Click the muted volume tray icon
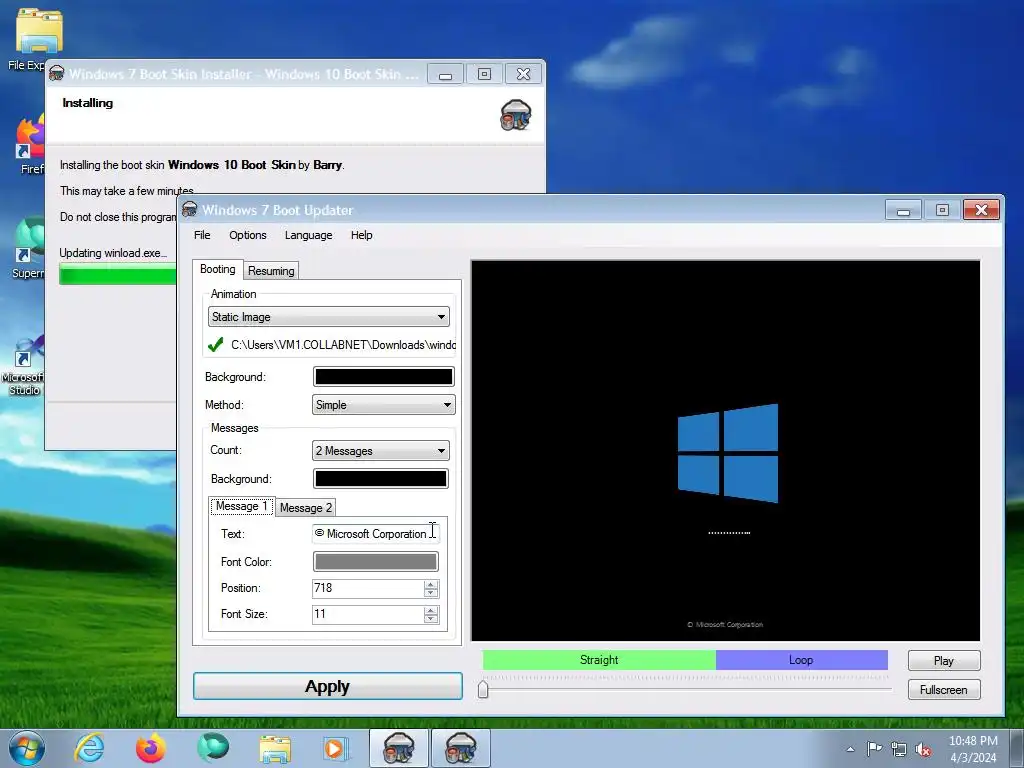The height and width of the screenshot is (768, 1024). [x=923, y=750]
